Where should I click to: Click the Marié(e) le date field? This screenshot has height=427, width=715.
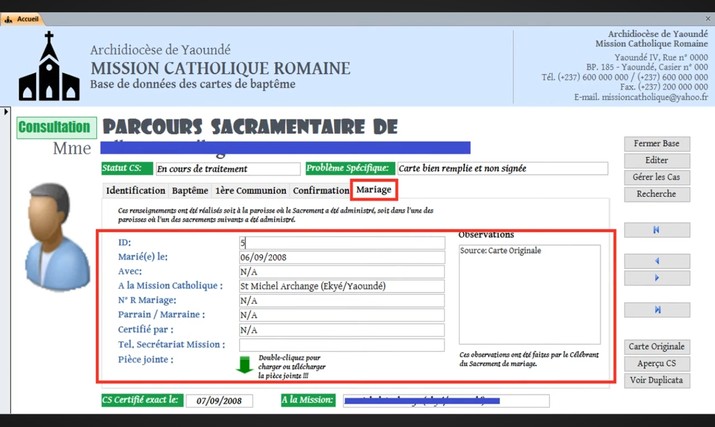tap(342, 257)
